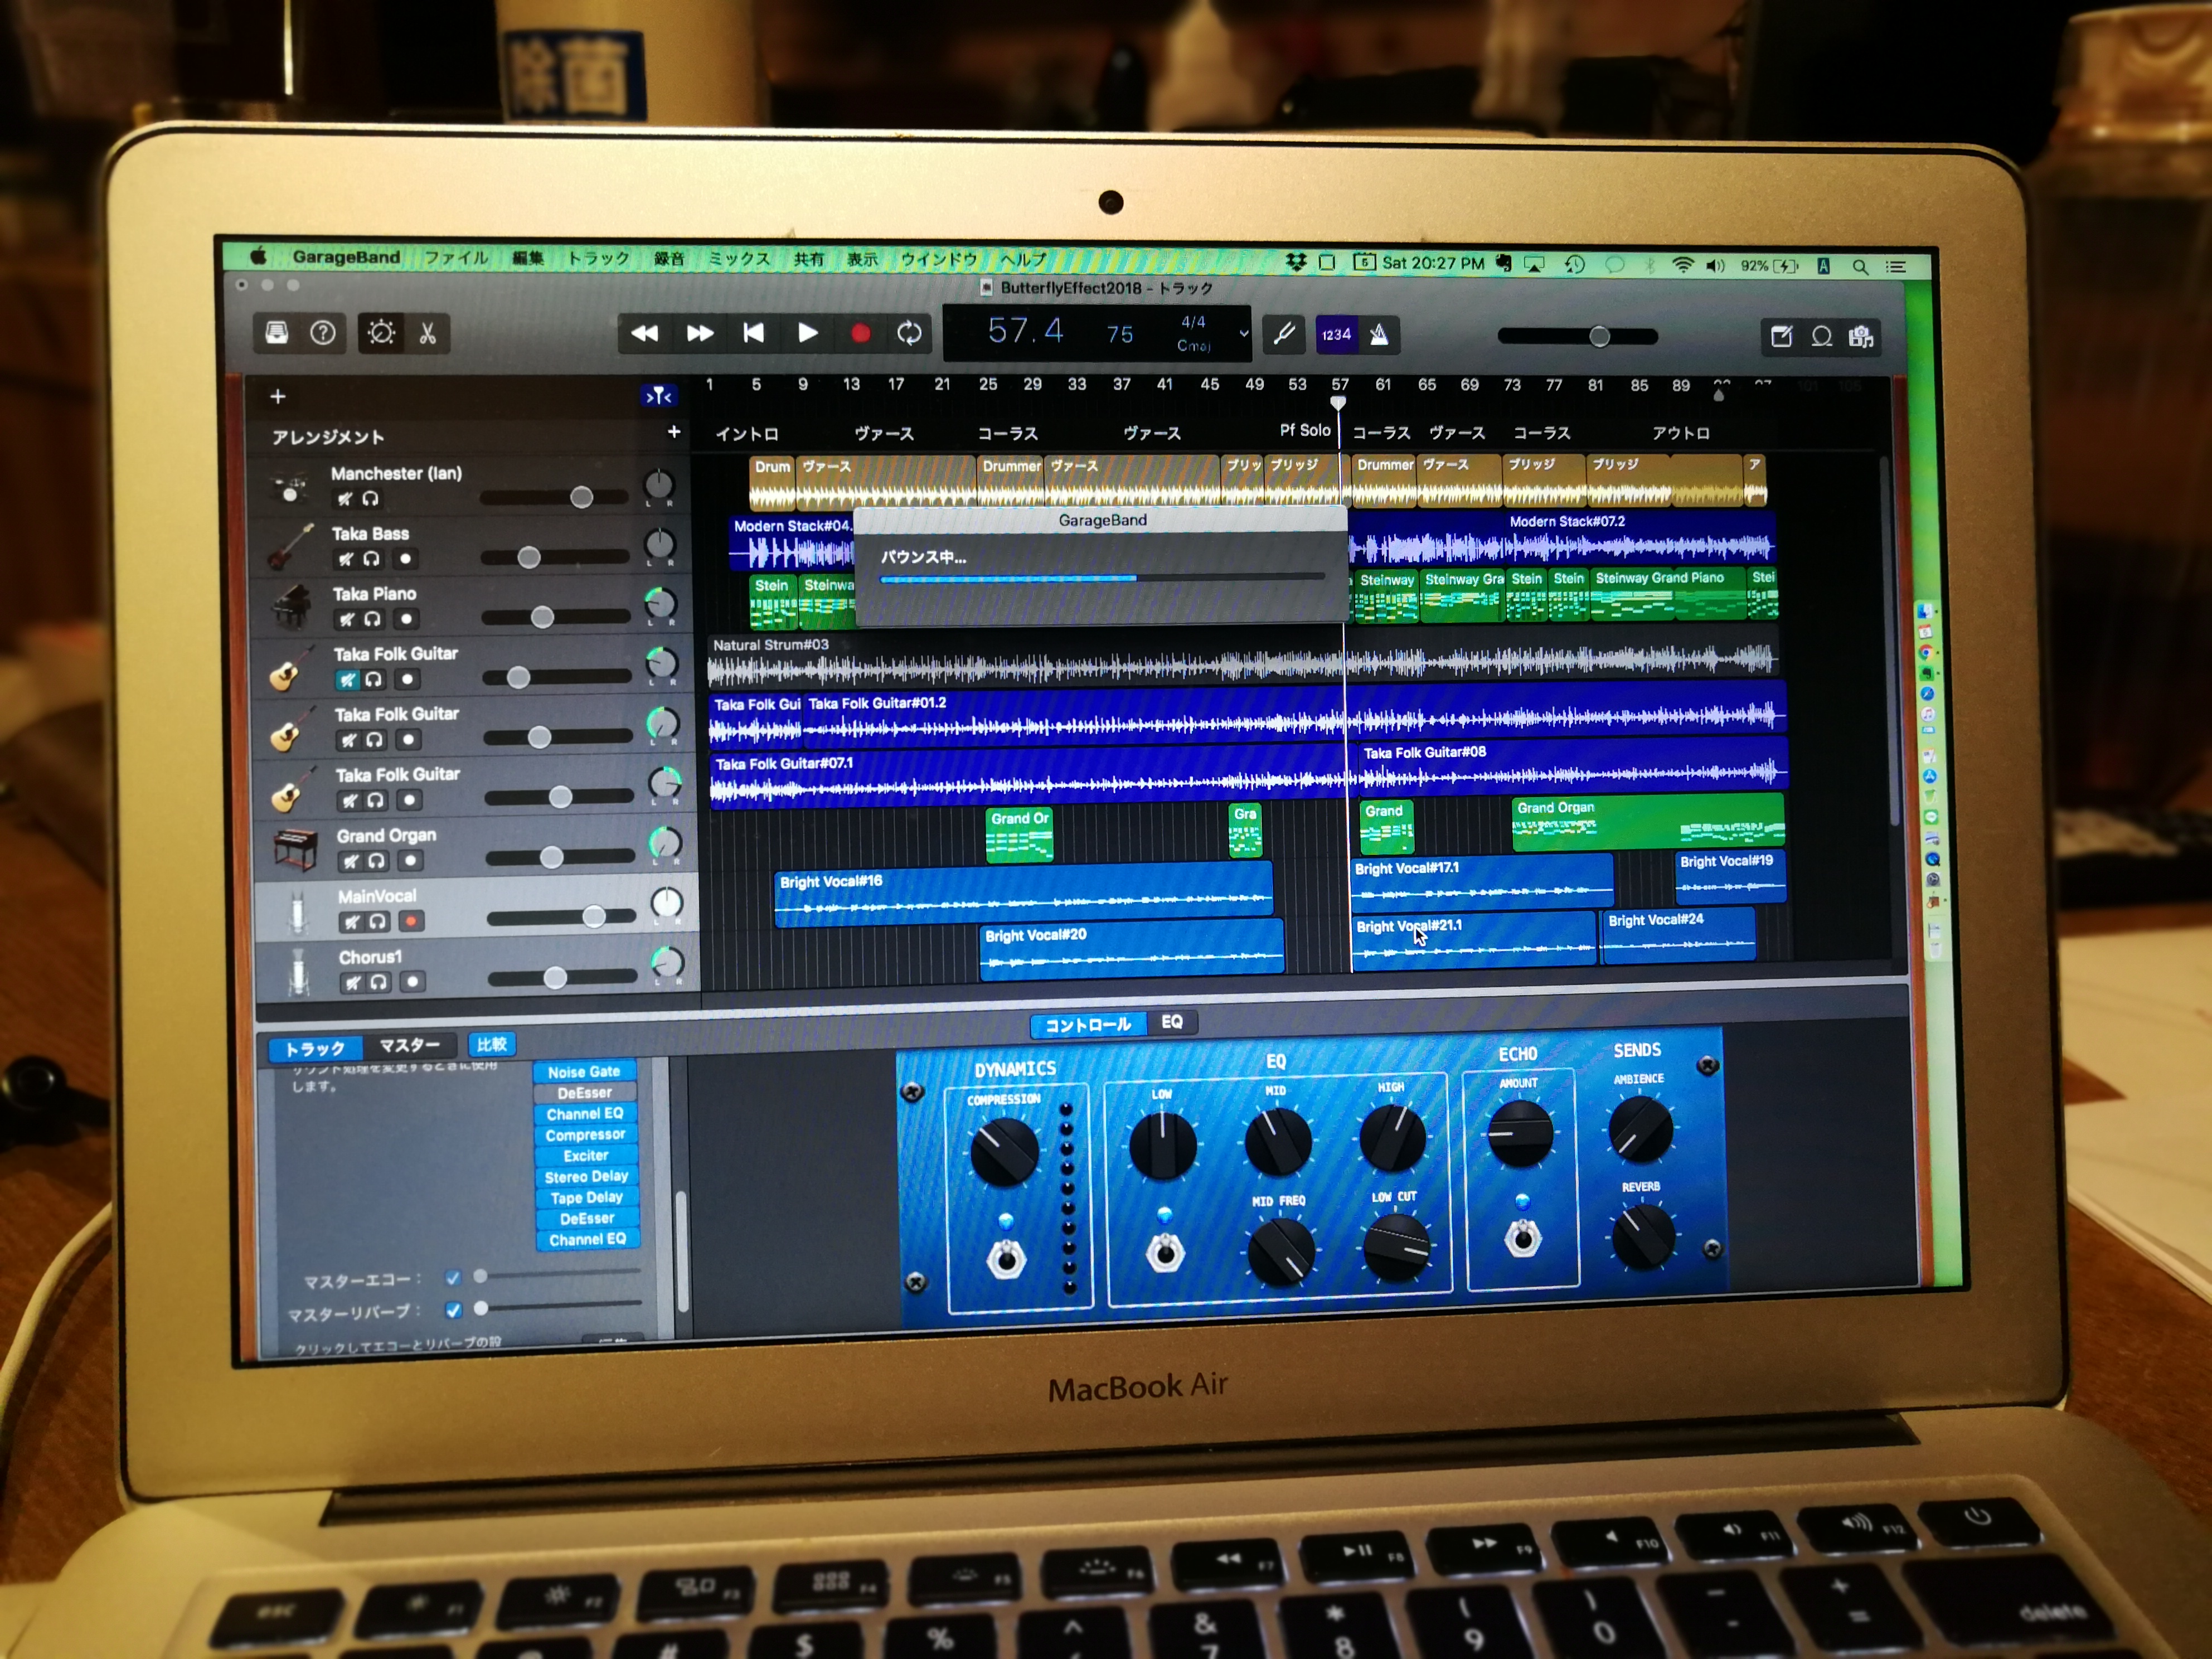
Task: Switch to the トラック tab
Action: (x=315, y=1048)
